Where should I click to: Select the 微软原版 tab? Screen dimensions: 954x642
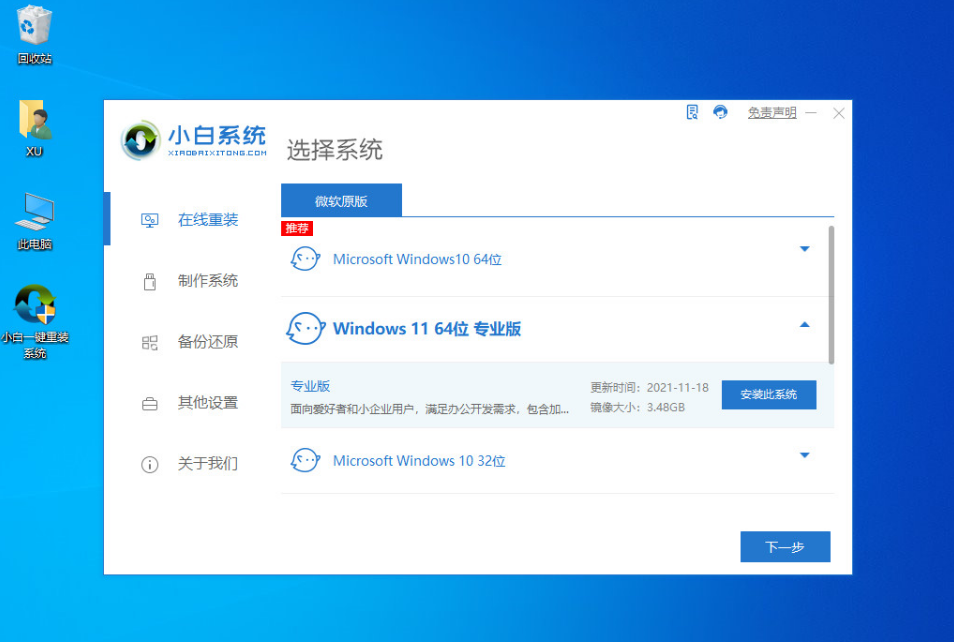click(x=341, y=201)
